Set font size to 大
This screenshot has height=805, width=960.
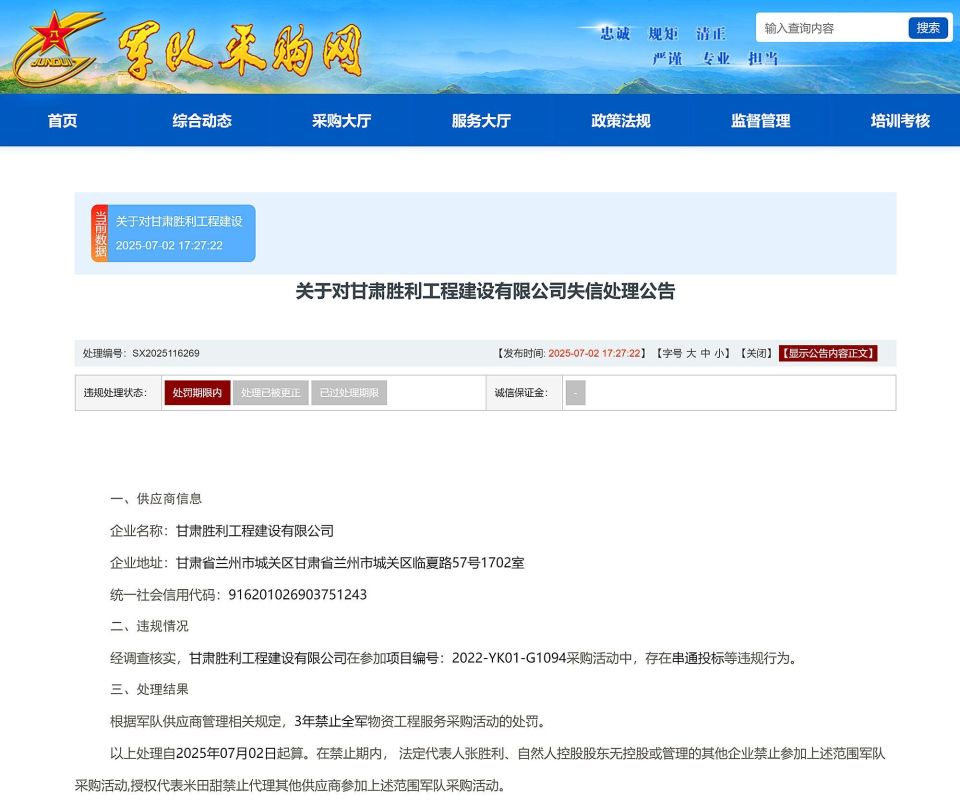[691, 353]
